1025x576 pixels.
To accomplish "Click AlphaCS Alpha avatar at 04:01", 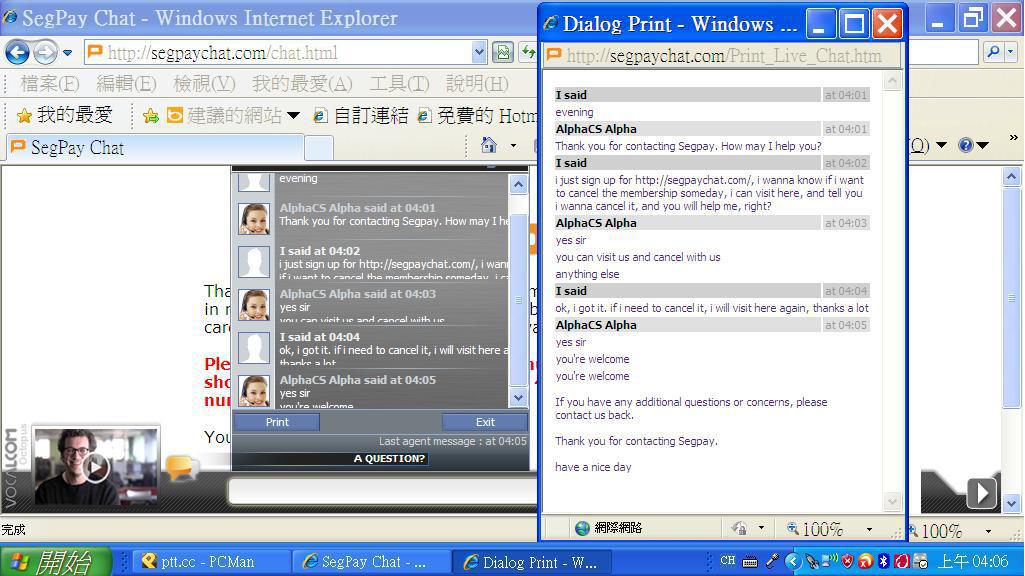I will tap(254, 219).
